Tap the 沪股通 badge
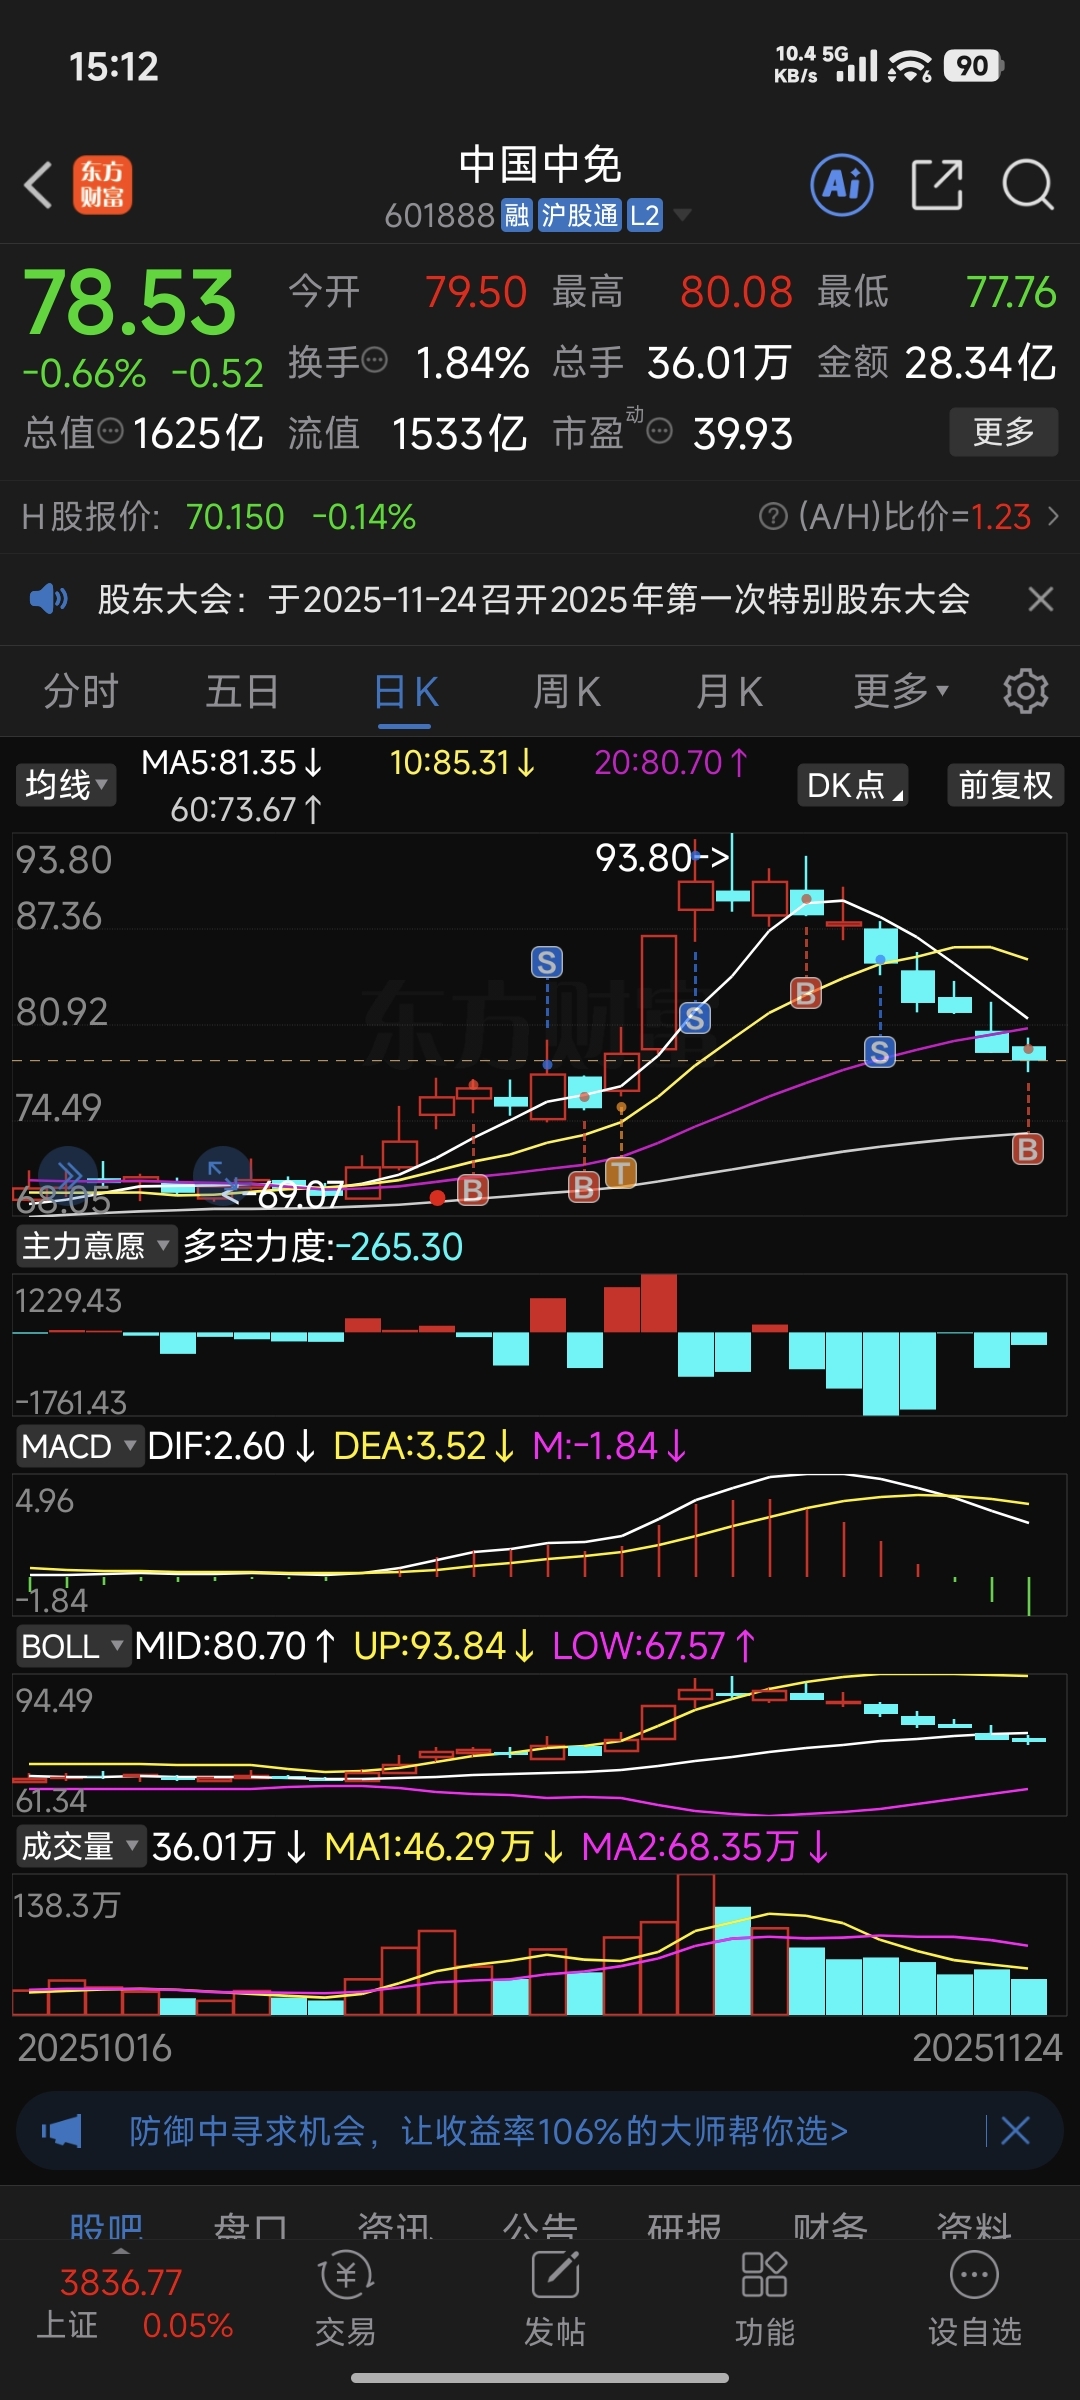Image resolution: width=1080 pixels, height=2400 pixels. click(x=579, y=215)
